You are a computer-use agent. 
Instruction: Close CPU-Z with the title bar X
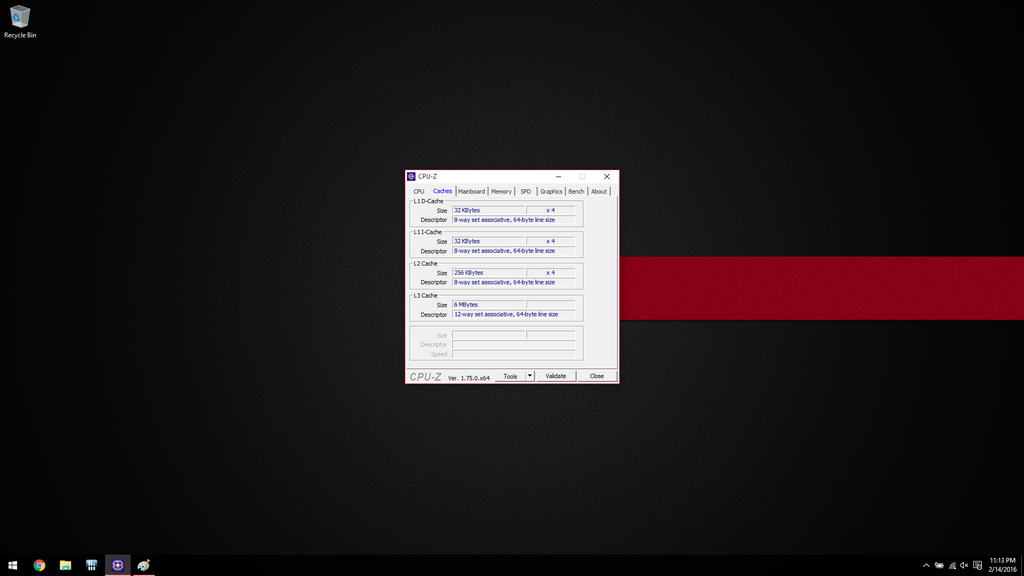(x=607, y=176)
